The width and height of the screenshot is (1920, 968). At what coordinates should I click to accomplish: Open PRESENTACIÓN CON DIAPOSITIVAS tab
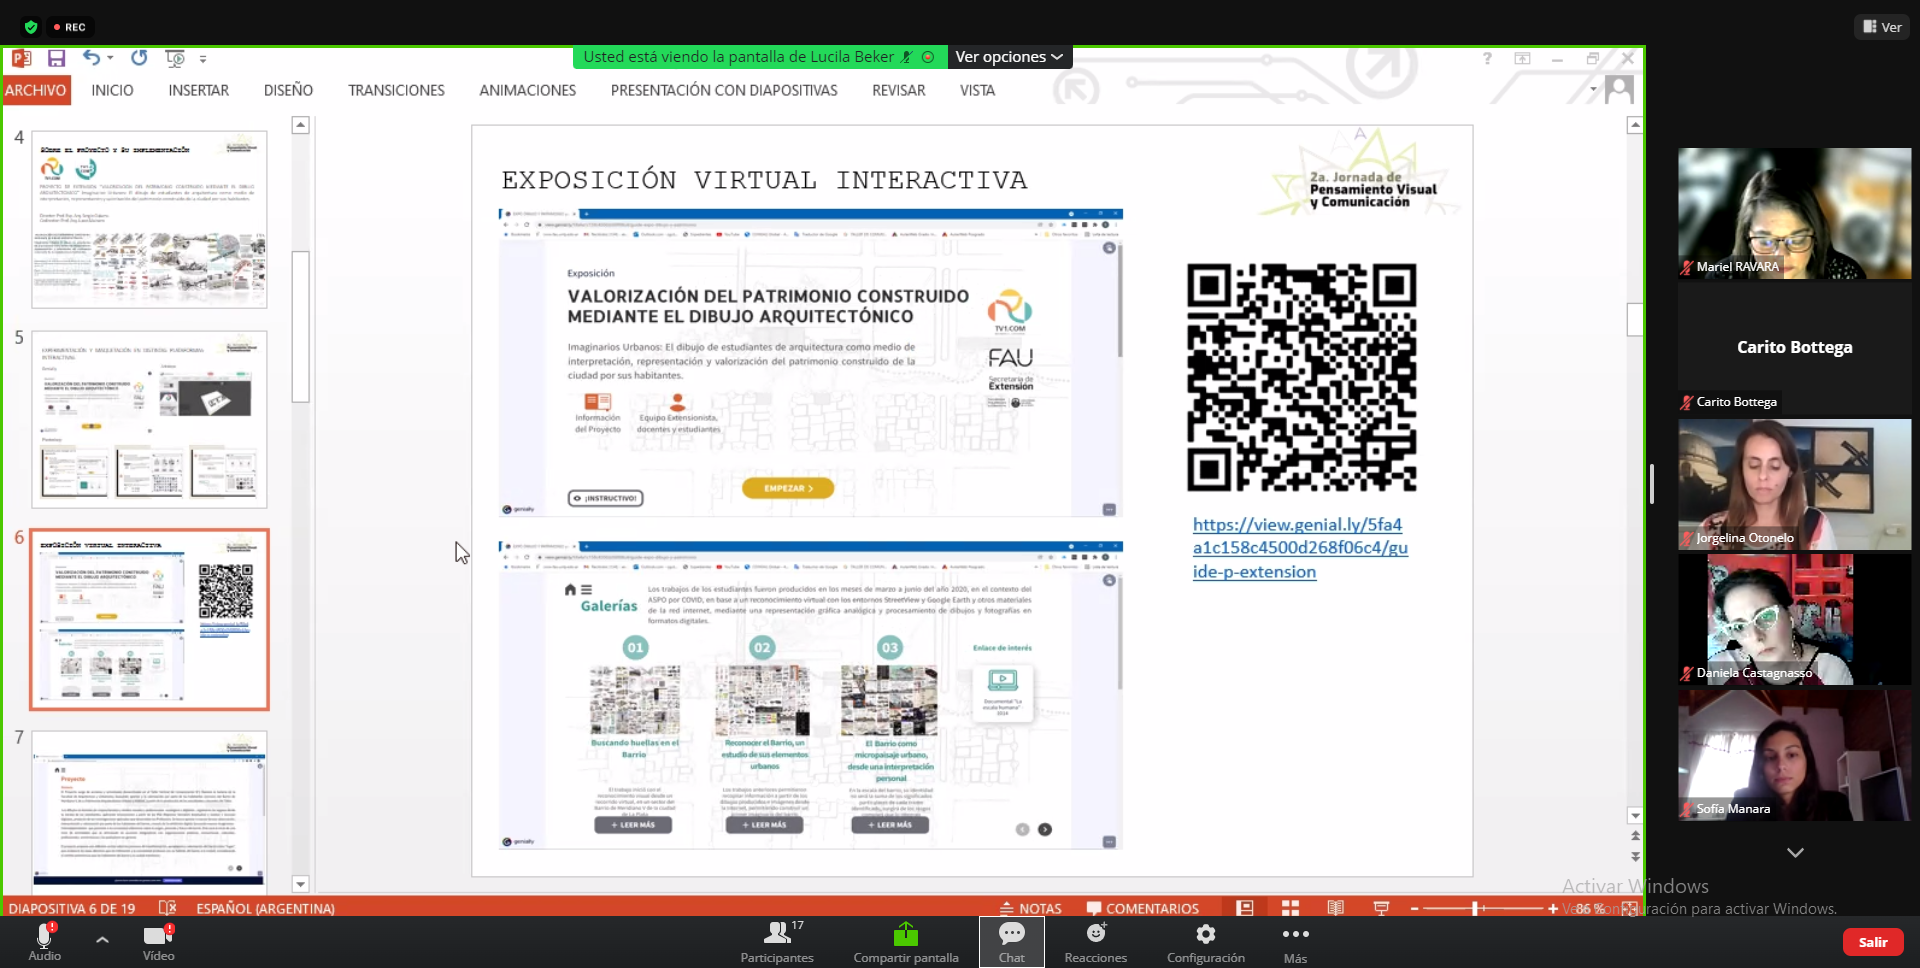[724, 90]
